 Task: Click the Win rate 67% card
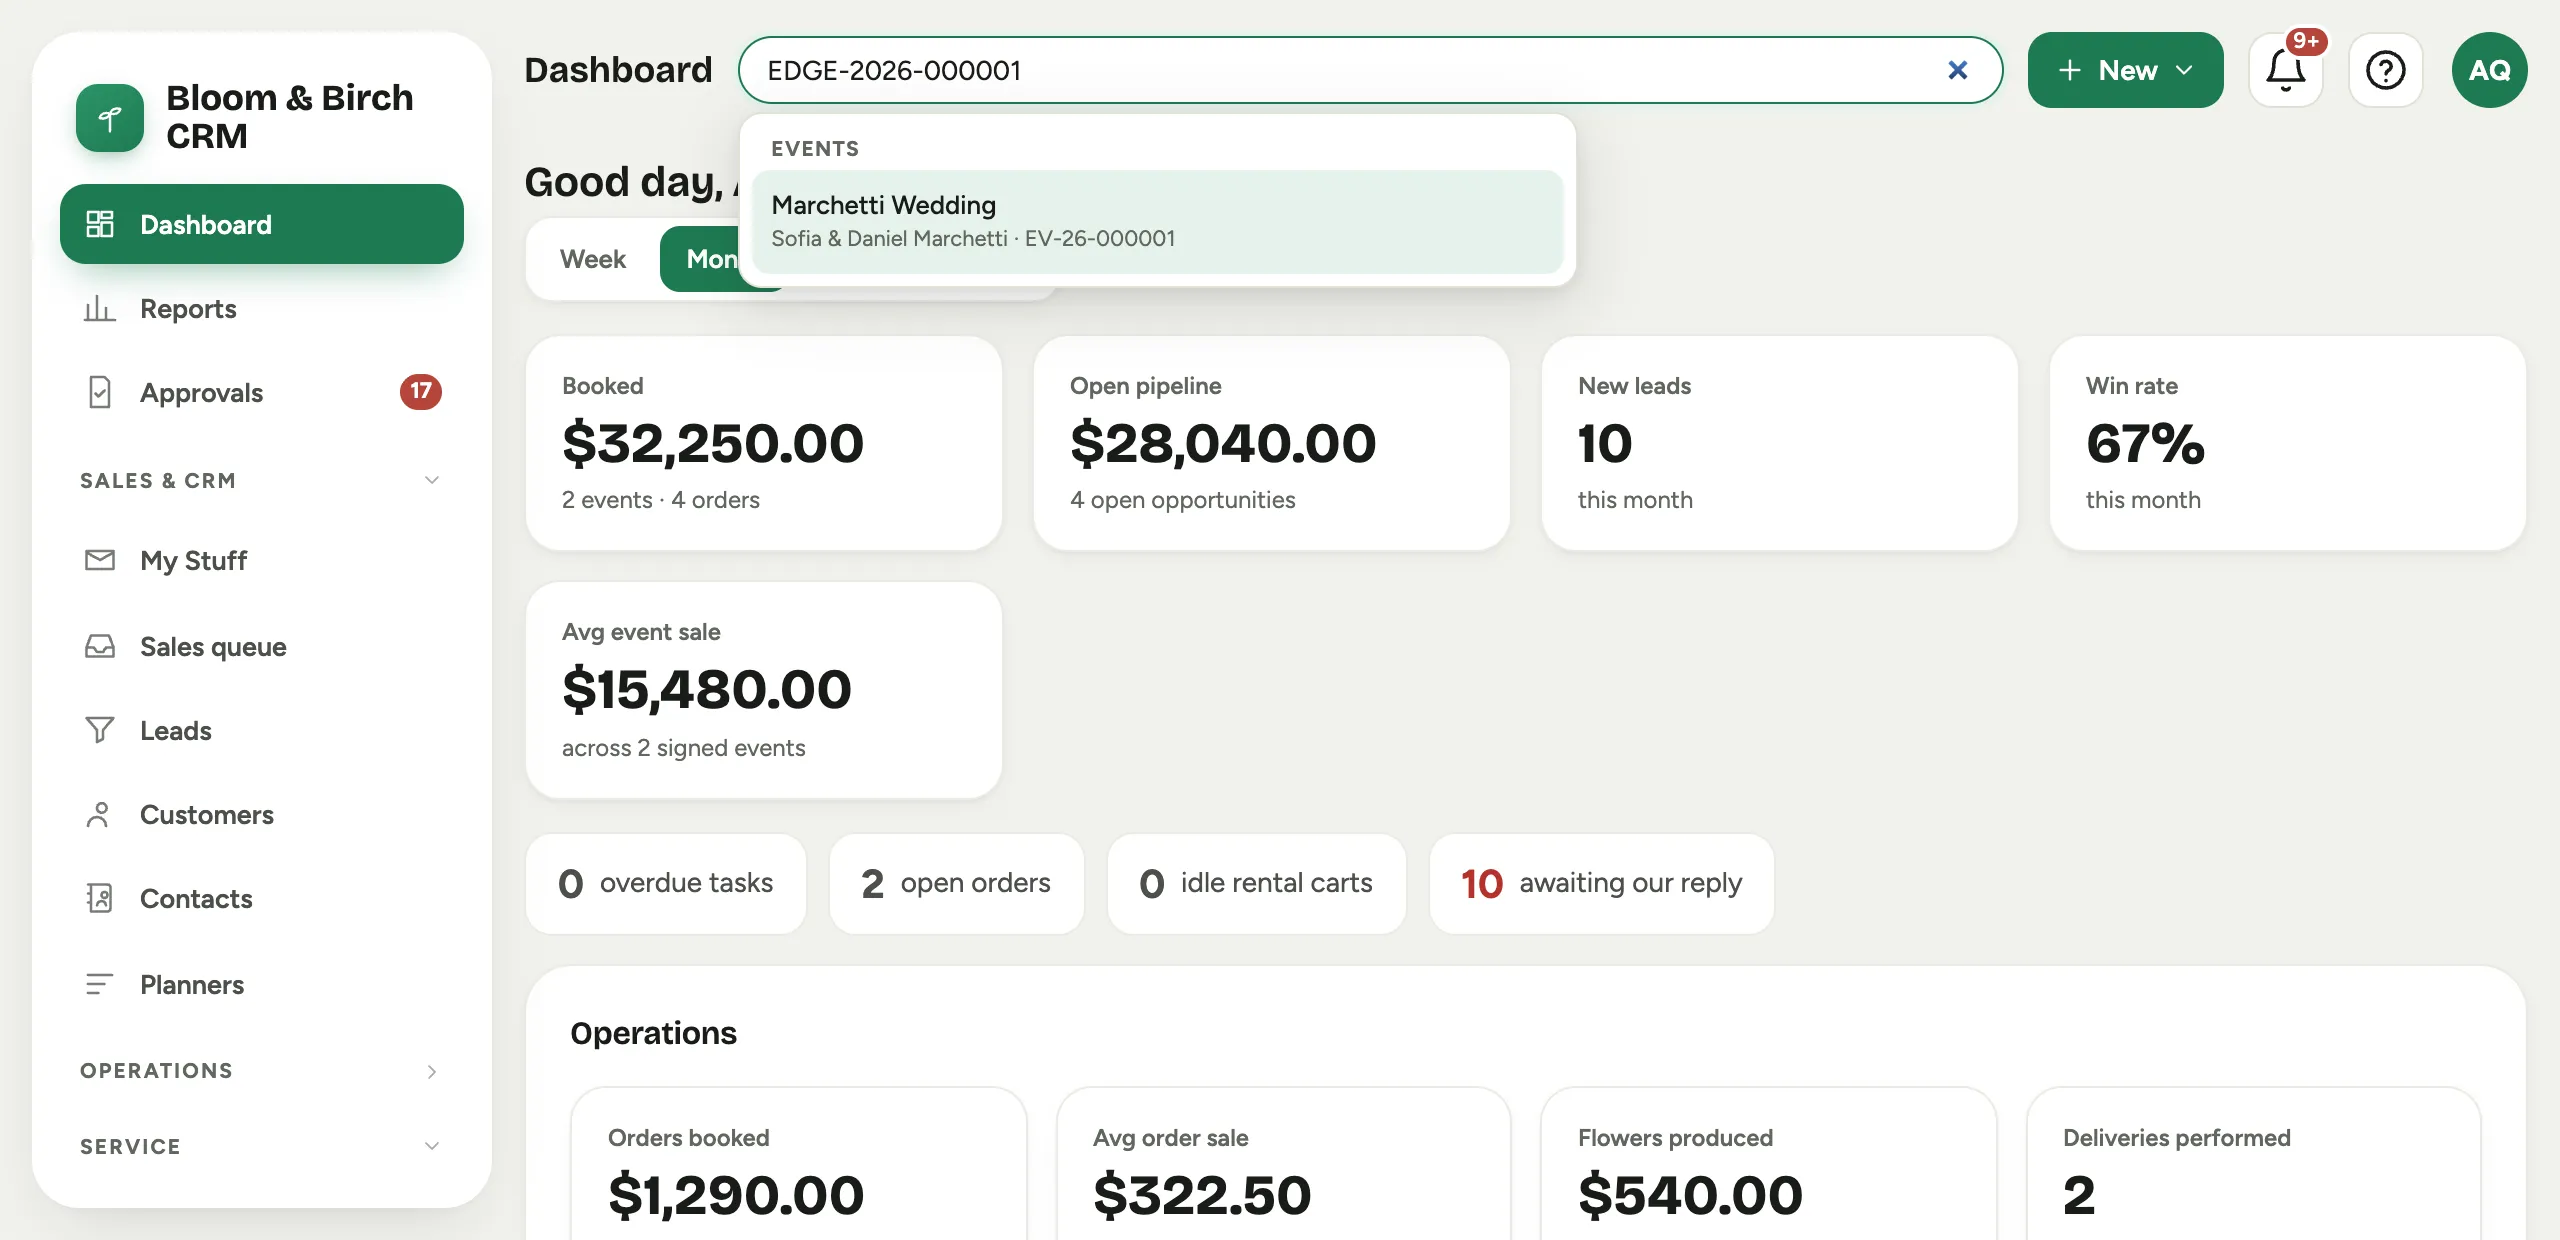coord(2288,443)
